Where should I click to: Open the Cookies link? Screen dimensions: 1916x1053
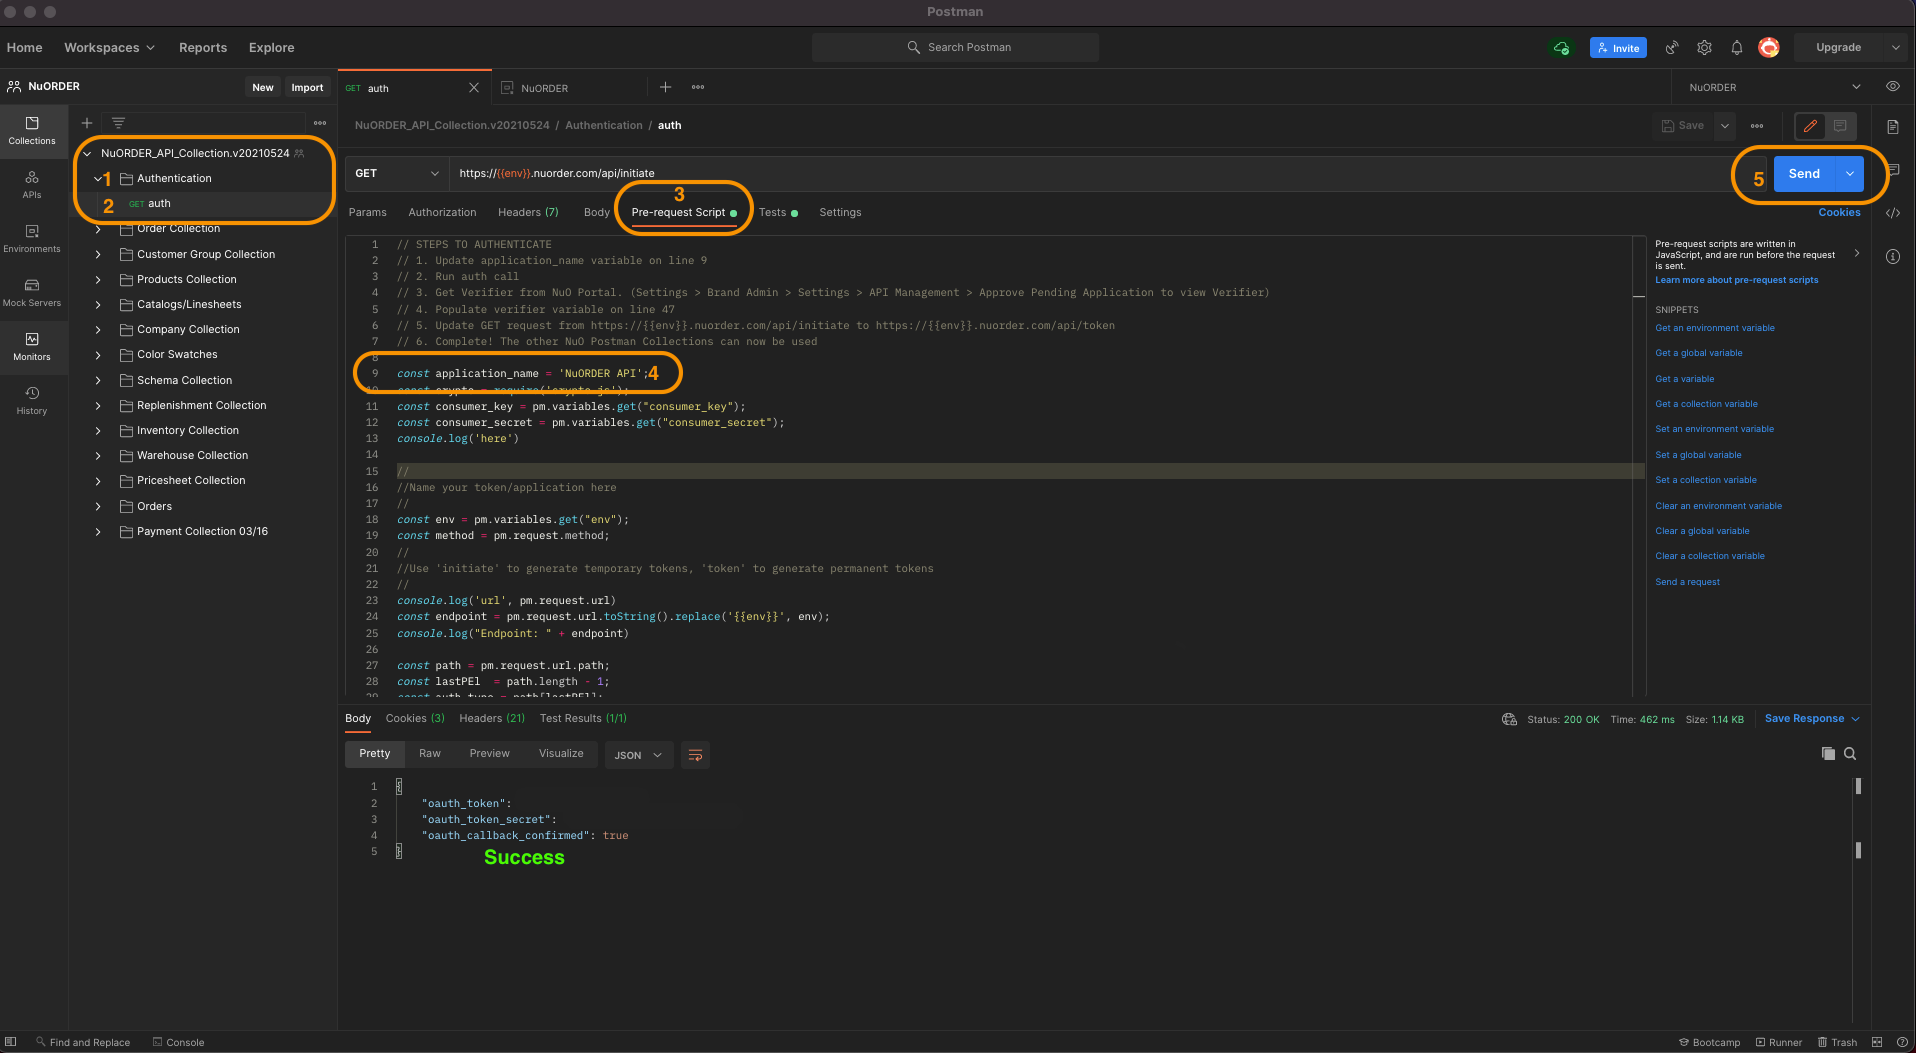pos(1839,212)
